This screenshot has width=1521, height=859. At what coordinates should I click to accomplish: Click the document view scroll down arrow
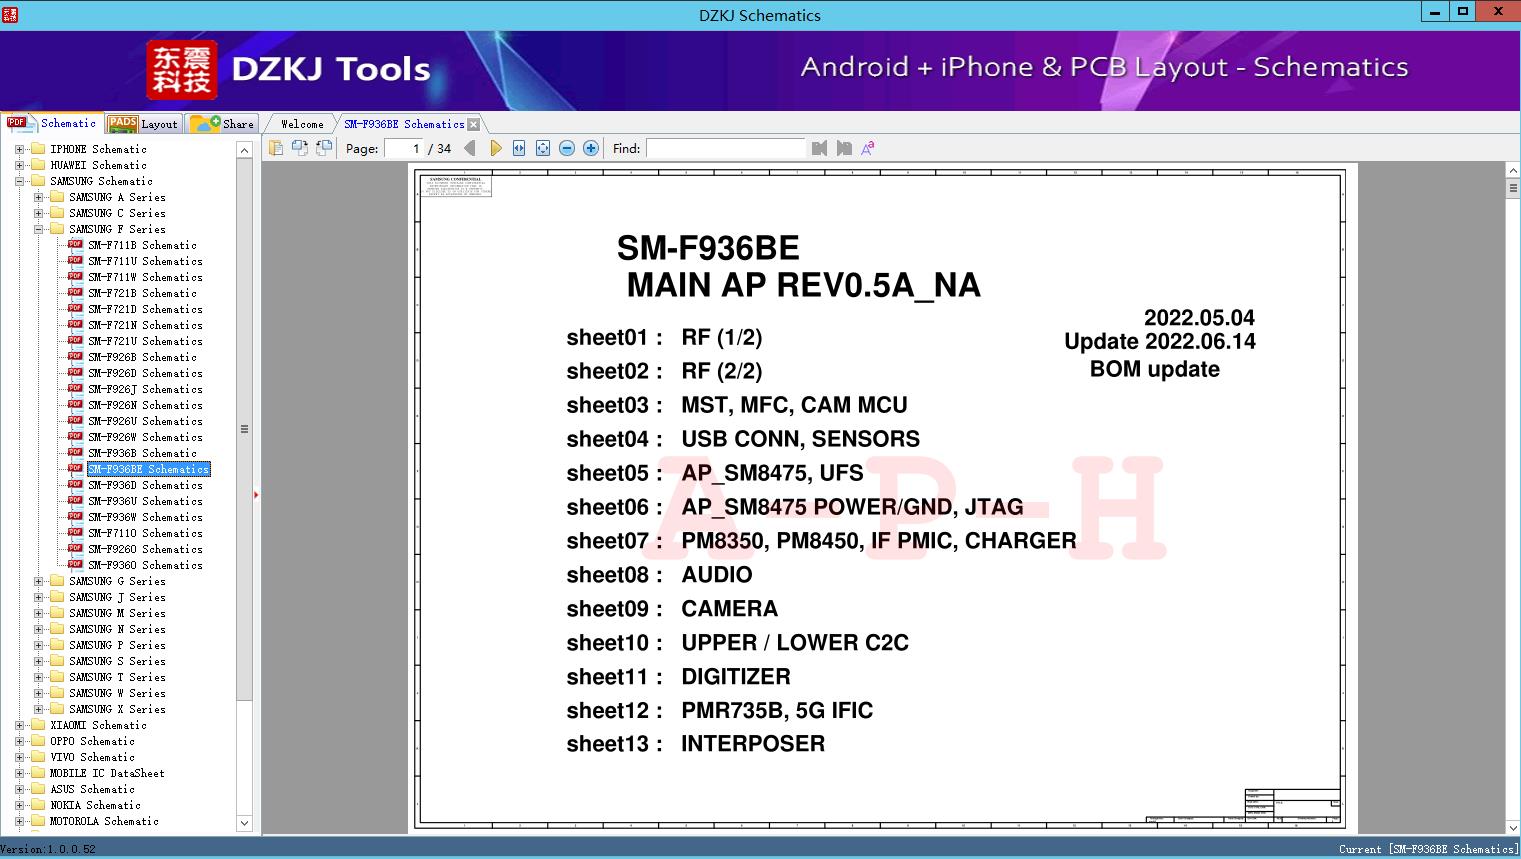1513,827
